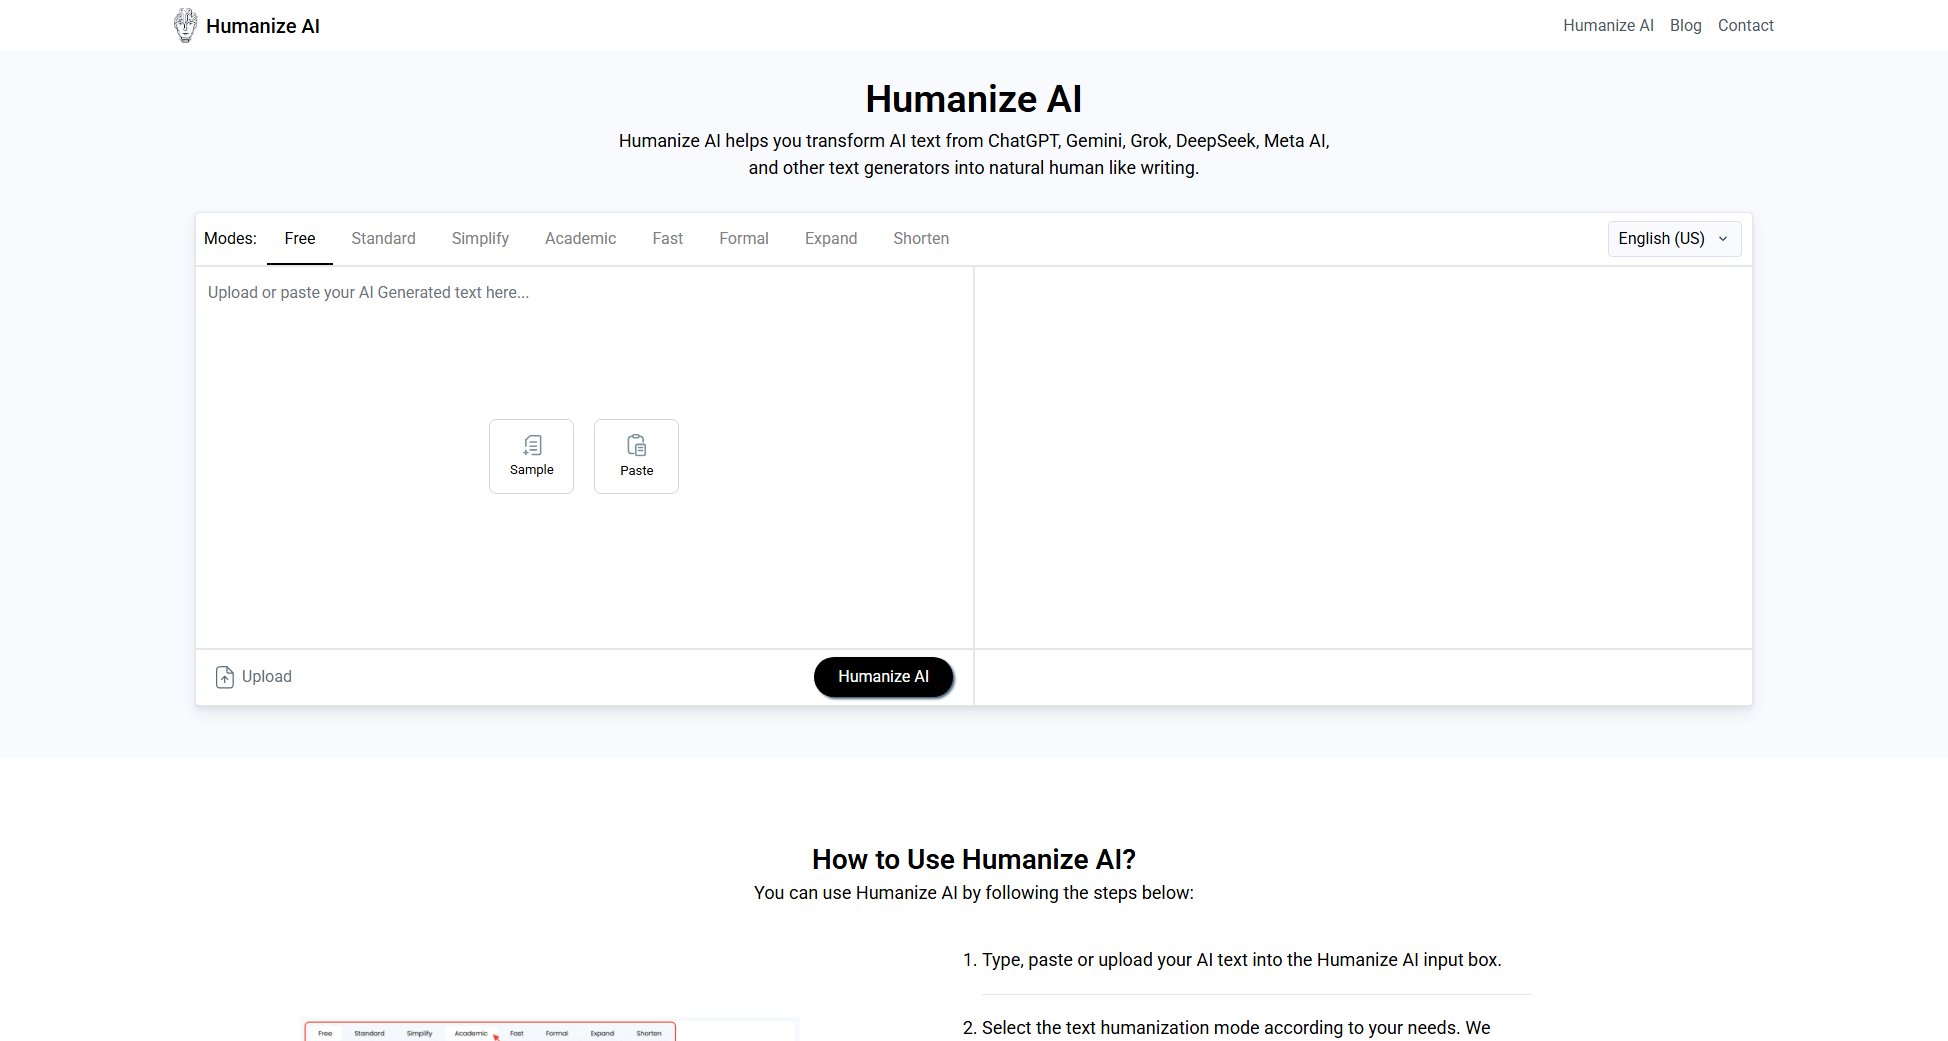The width and height of the screenshot is (1948, 1041).
Task: Open the Blog link in header
Action: click(x=1685, y=26)
